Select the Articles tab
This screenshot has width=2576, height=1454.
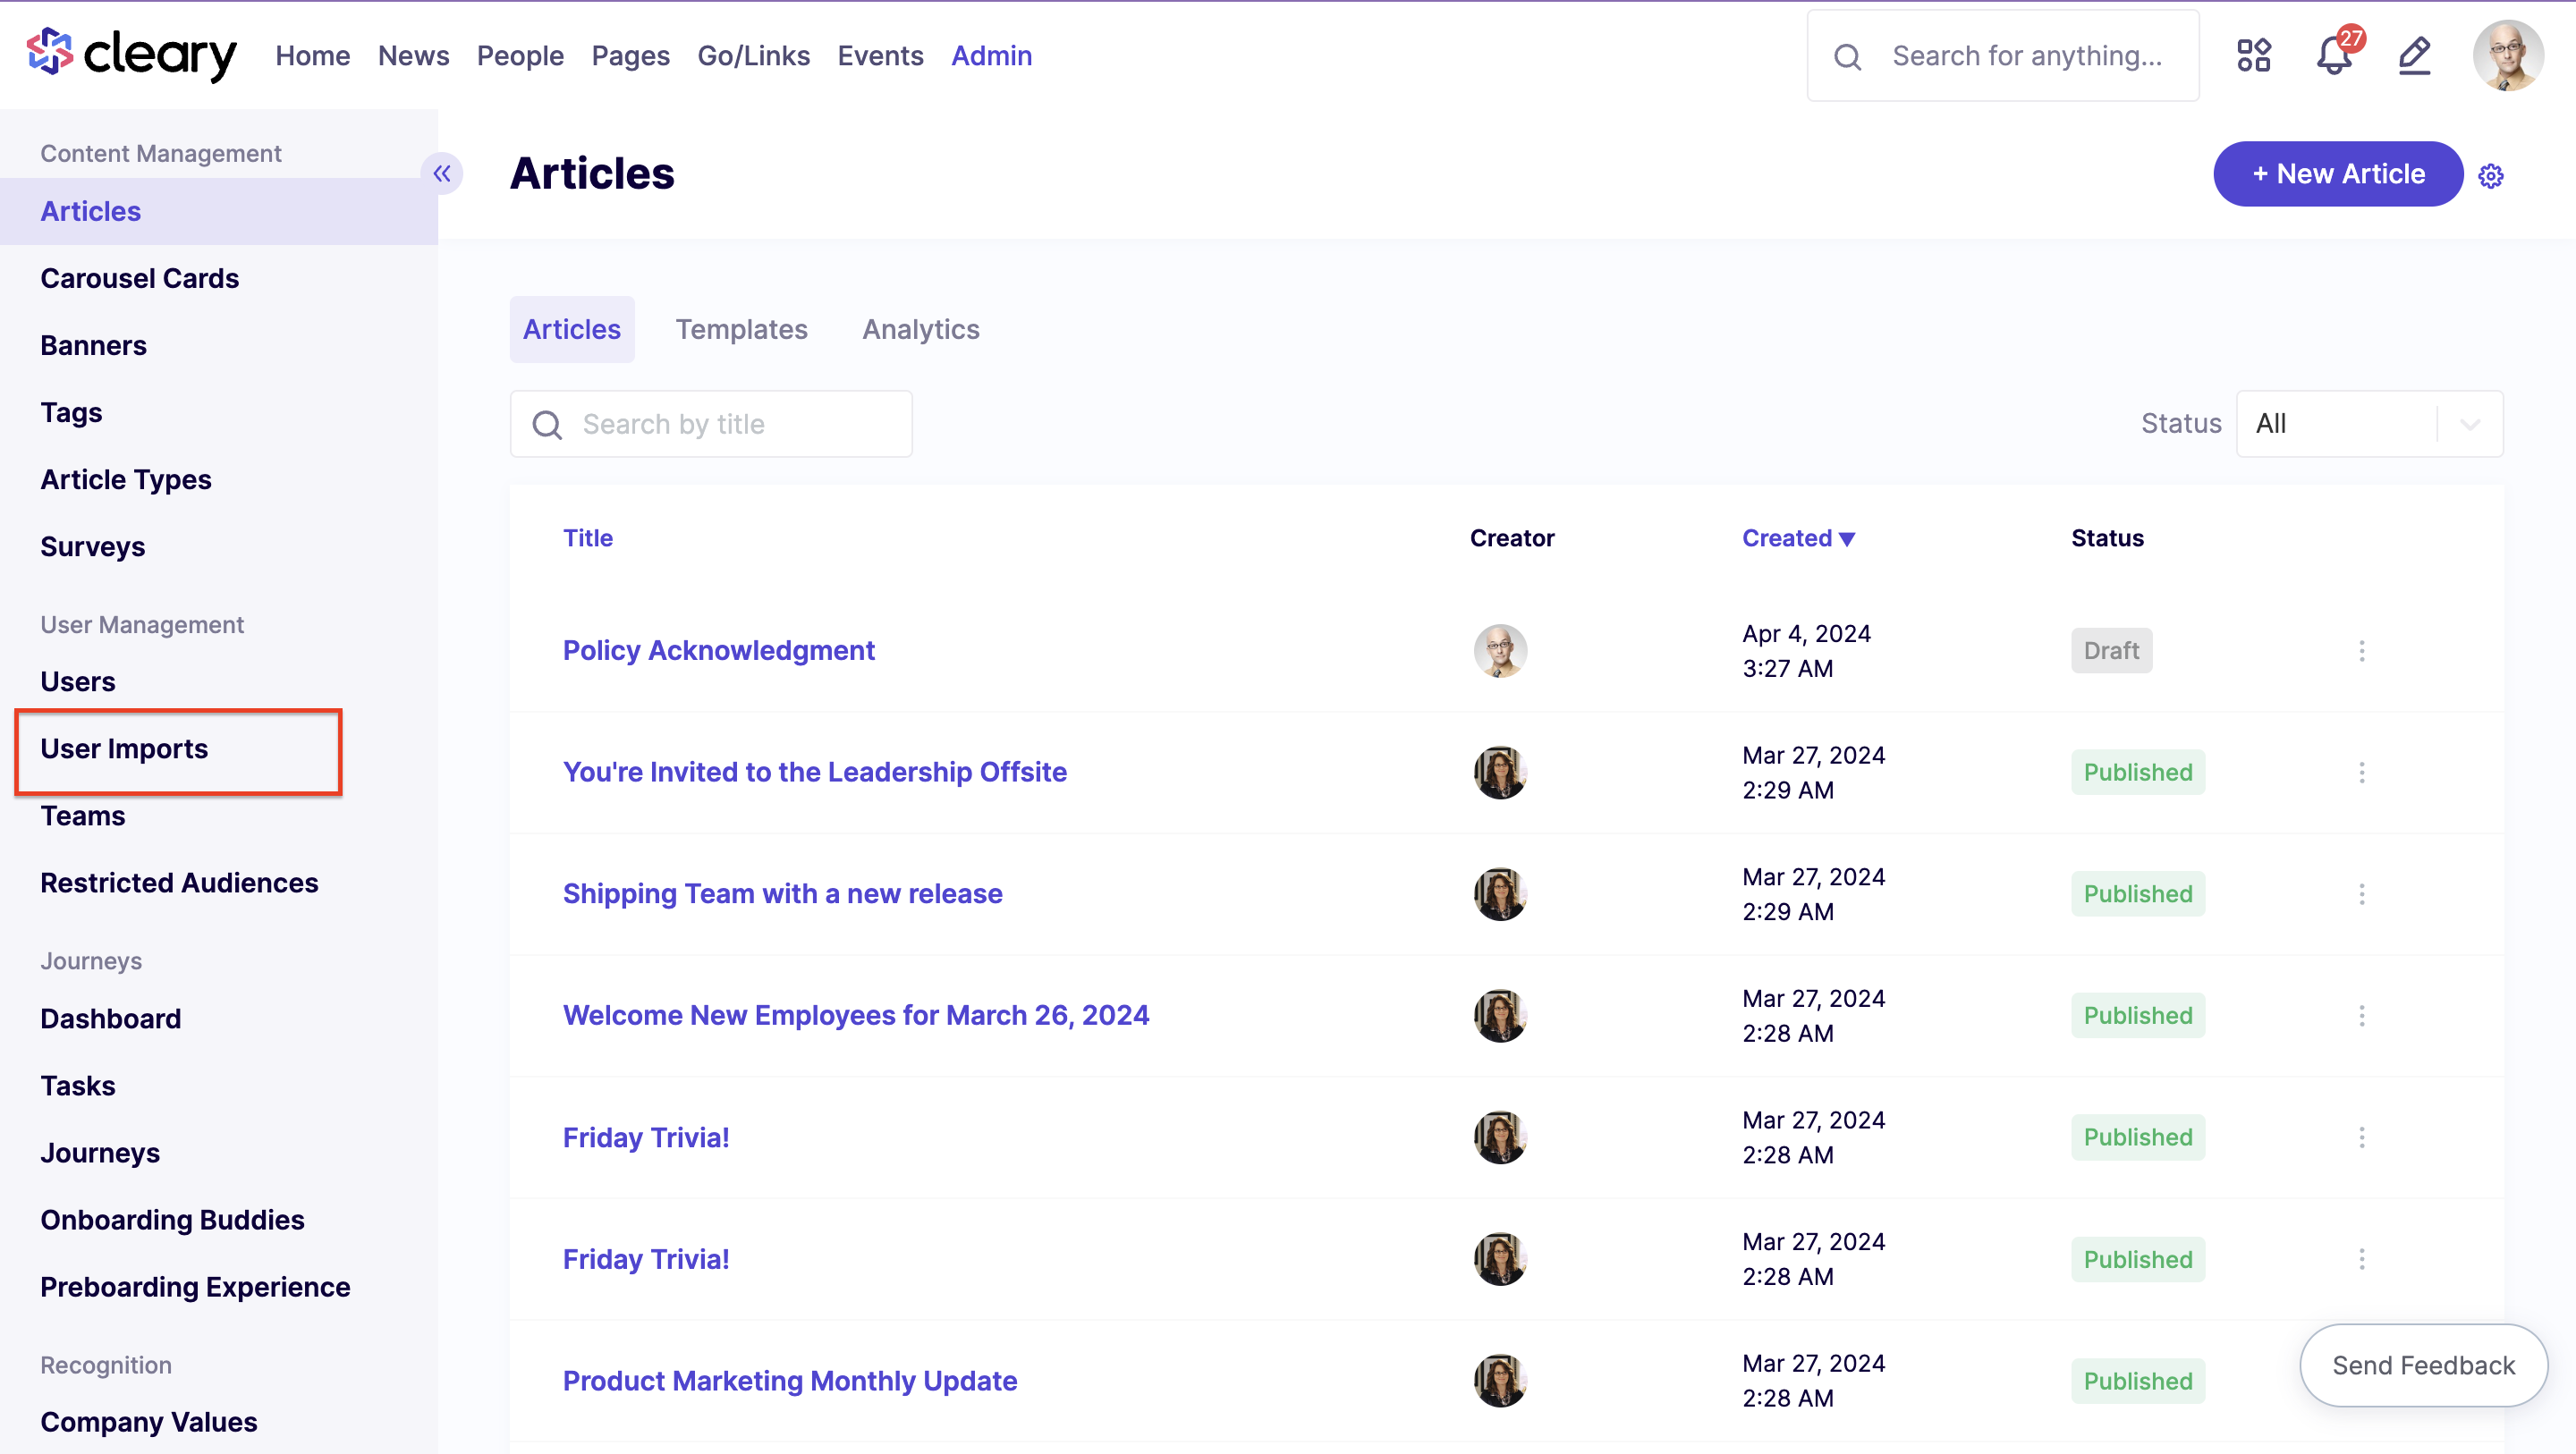point(572,329)
